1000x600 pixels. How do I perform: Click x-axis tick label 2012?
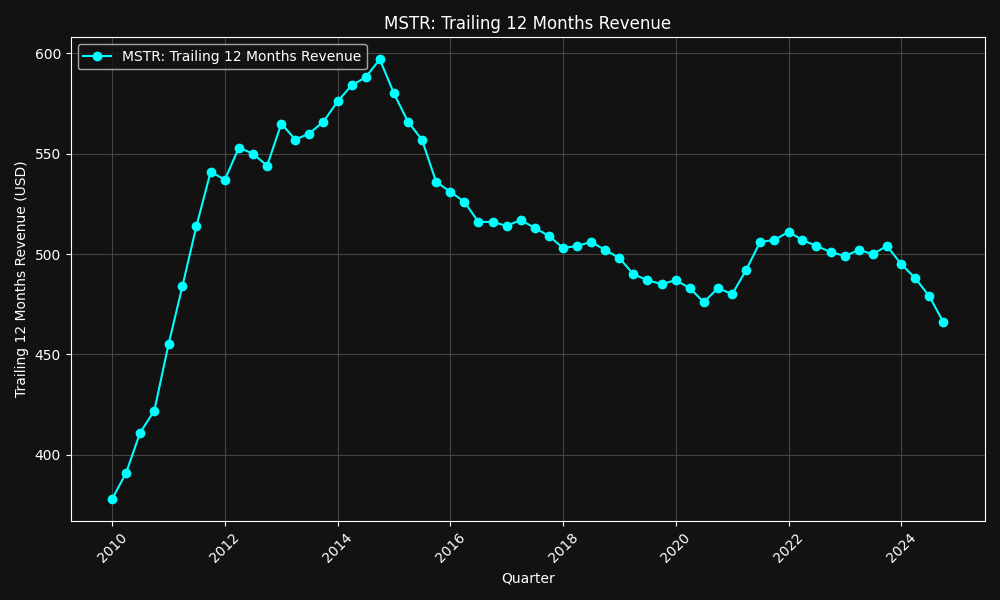(x=224, y=548)
